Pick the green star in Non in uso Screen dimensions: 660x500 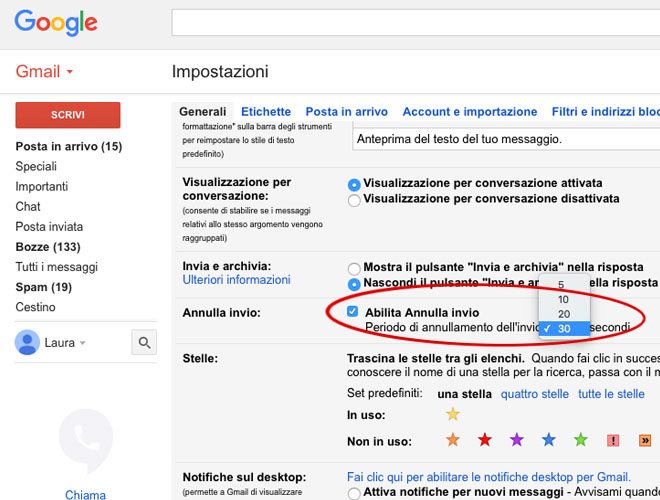[580, 440]
